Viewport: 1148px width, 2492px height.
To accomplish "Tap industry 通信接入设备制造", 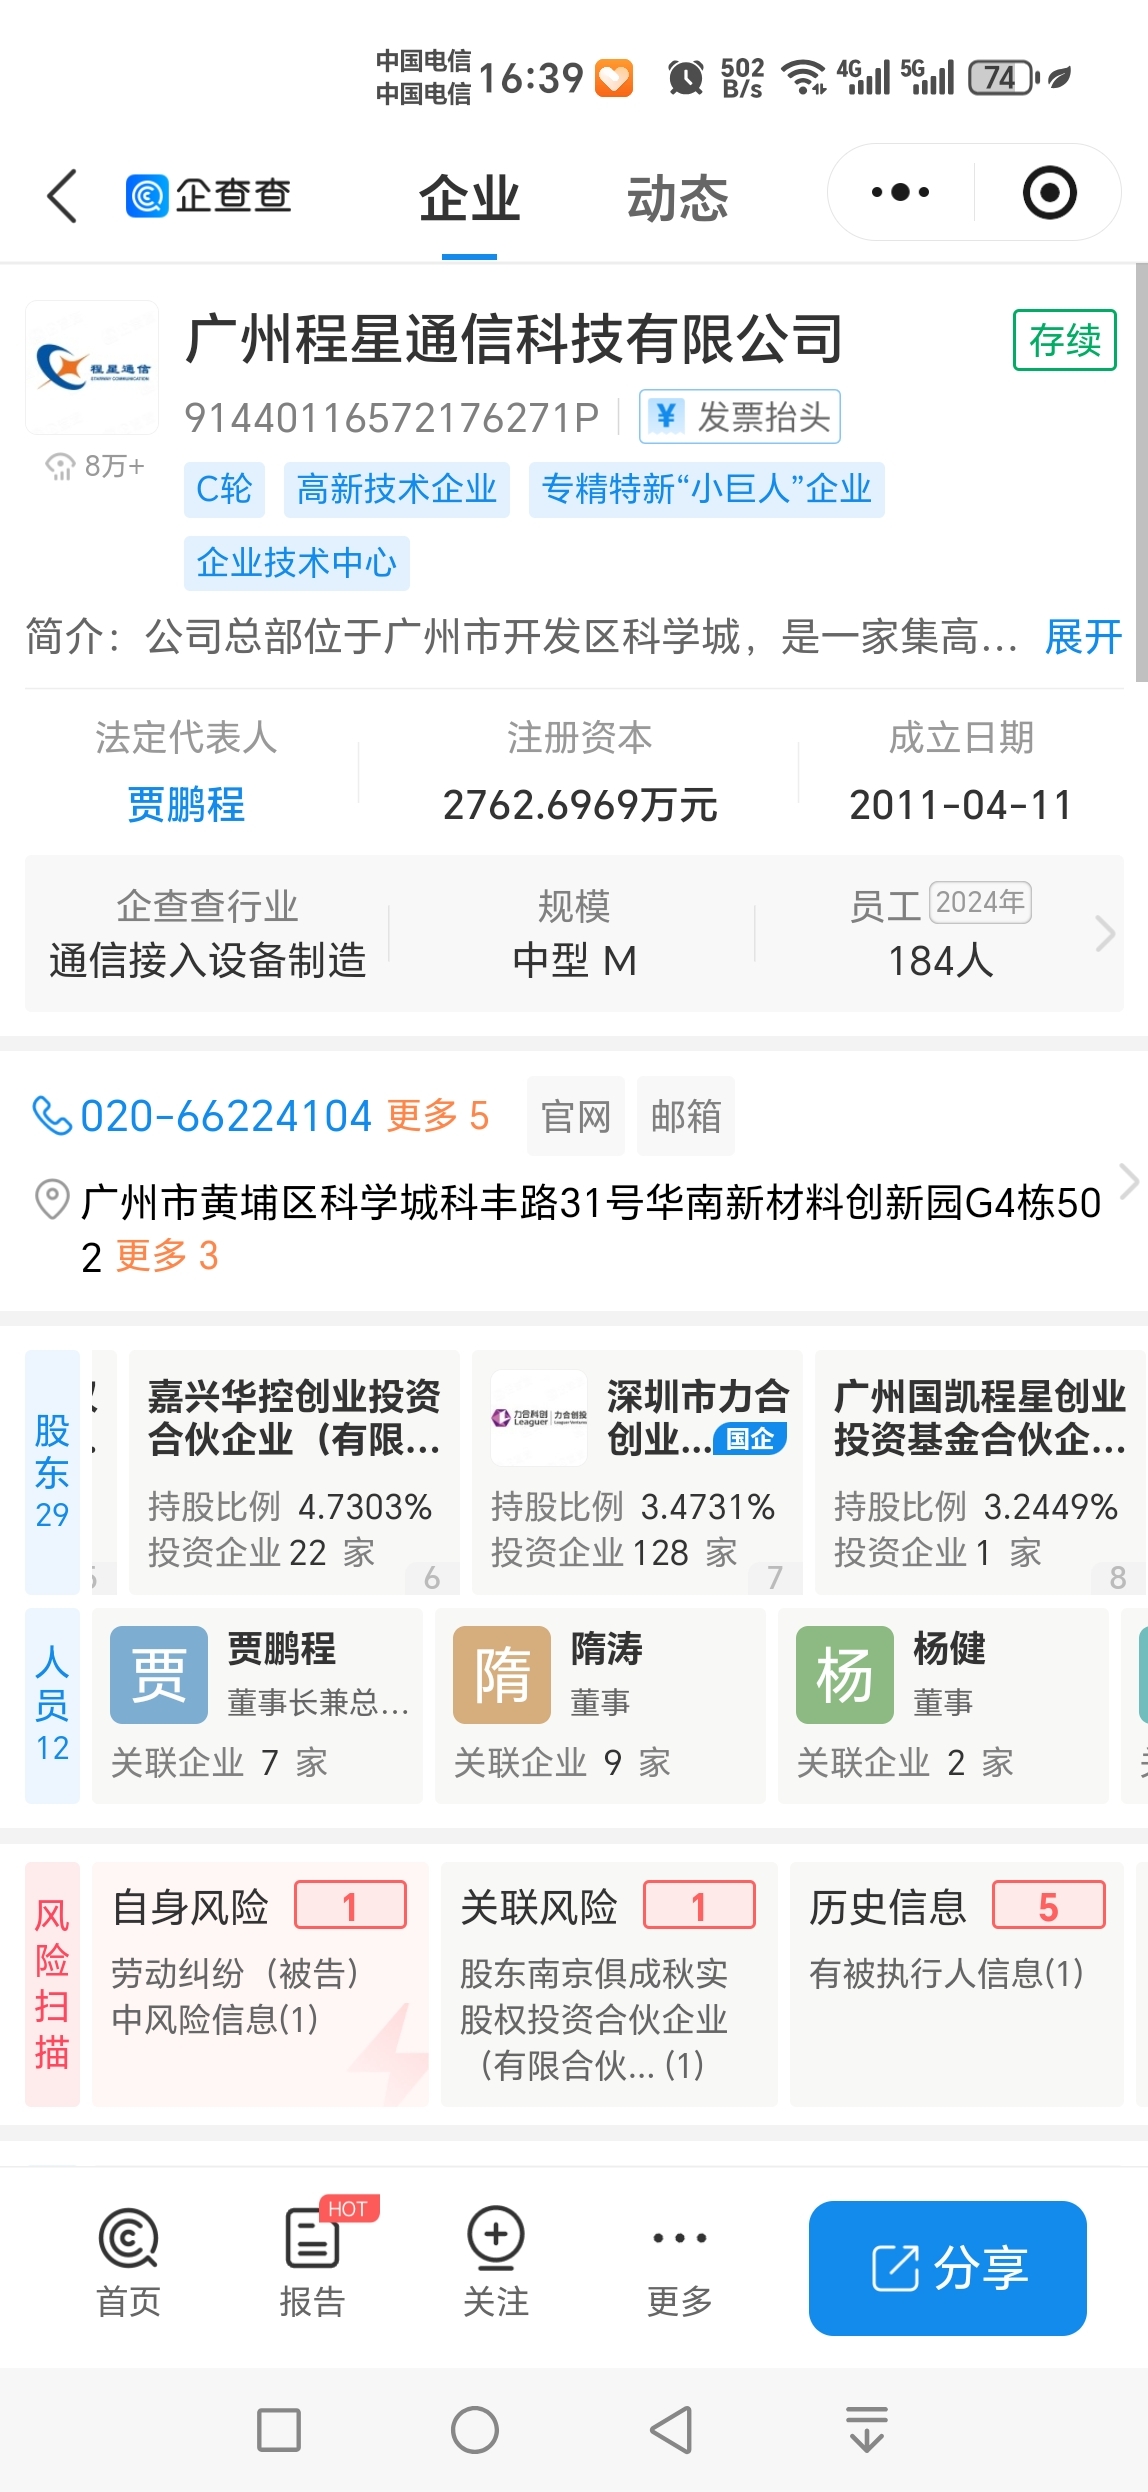I will tap(207, 960).
